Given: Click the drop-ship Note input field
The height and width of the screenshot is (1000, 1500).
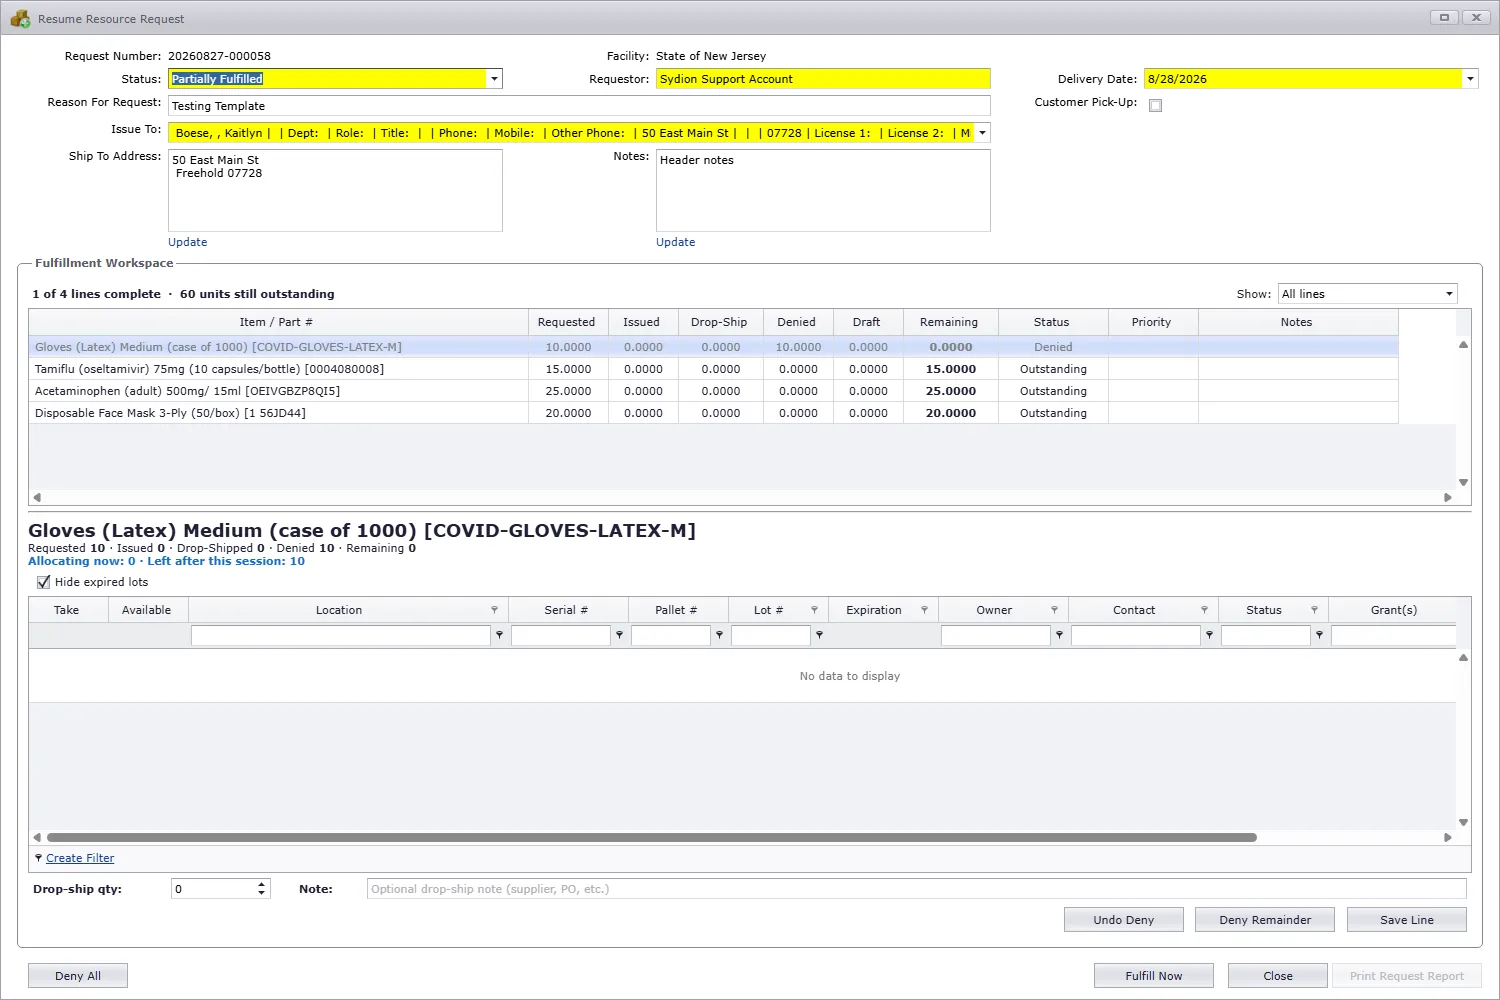Looking at the screenshot, I should [917, 889].
